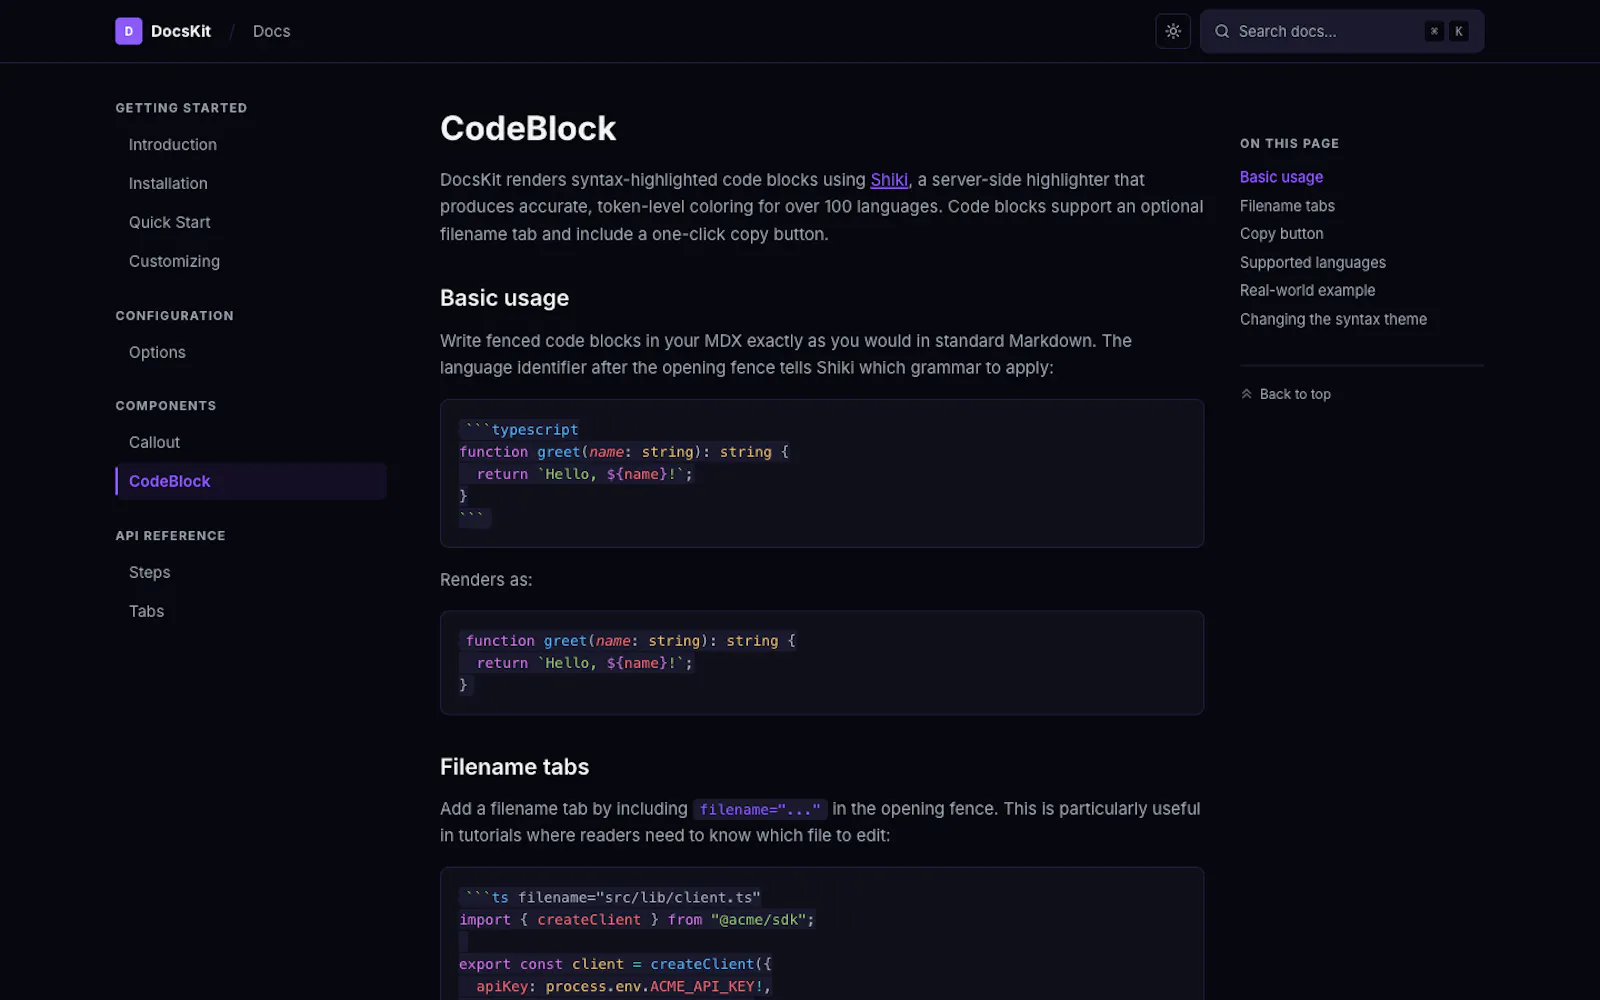Click the GETTING STARTED section label

(x=181, y=108)
